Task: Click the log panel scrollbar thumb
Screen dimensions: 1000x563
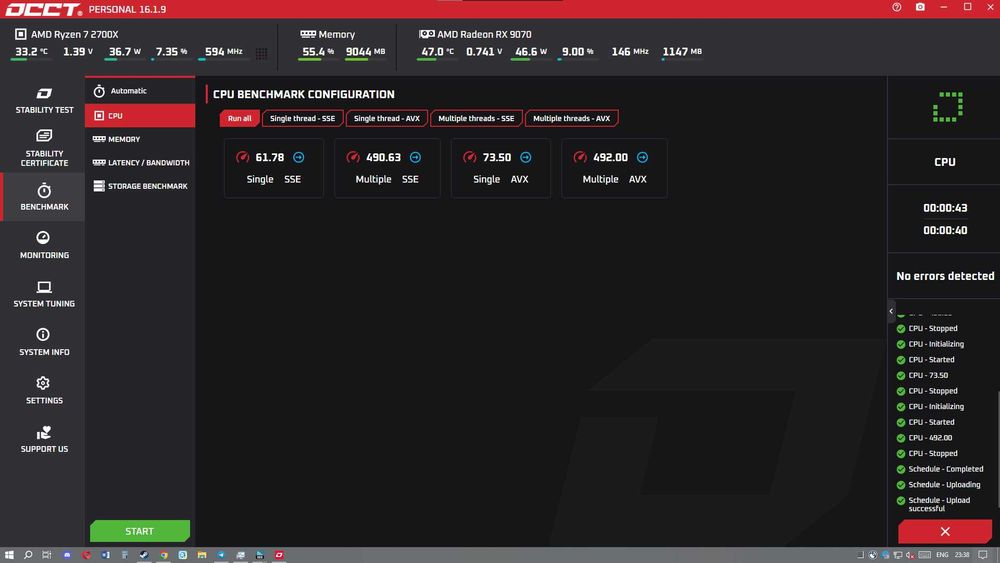Action: [997, 450]
